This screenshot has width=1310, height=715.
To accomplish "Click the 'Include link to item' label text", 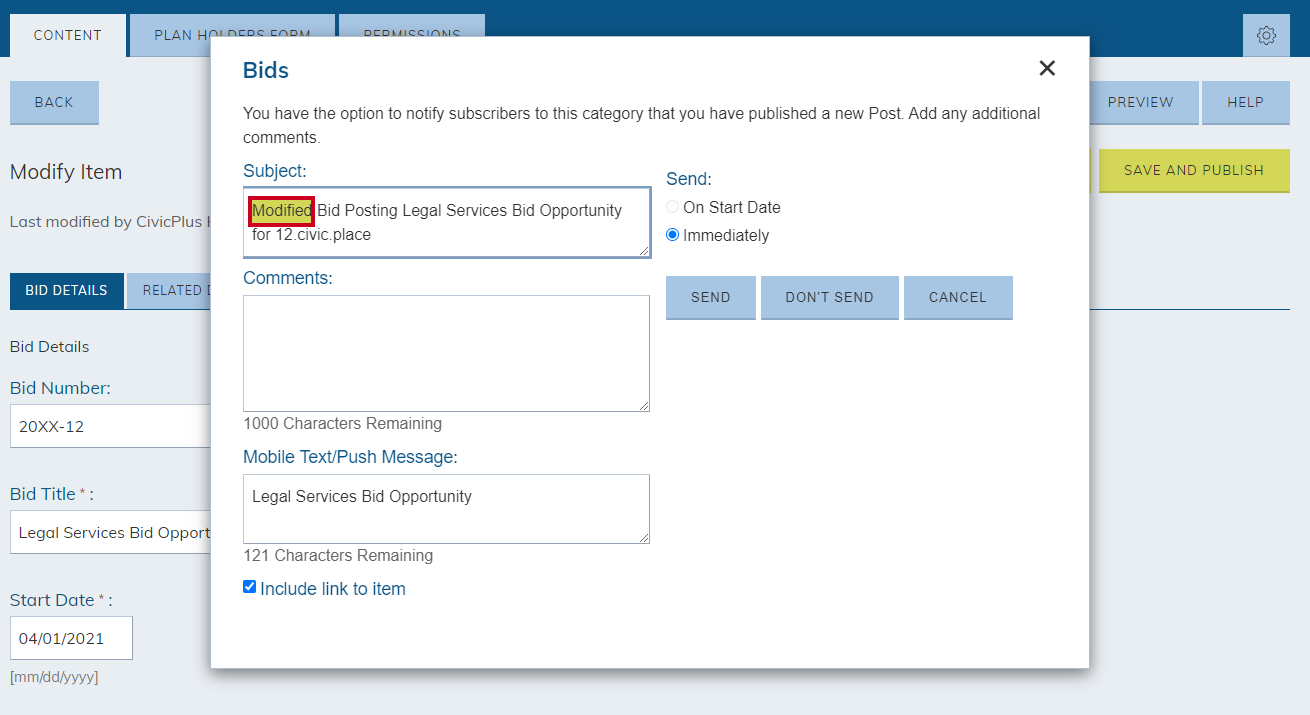I will (333, 589).
